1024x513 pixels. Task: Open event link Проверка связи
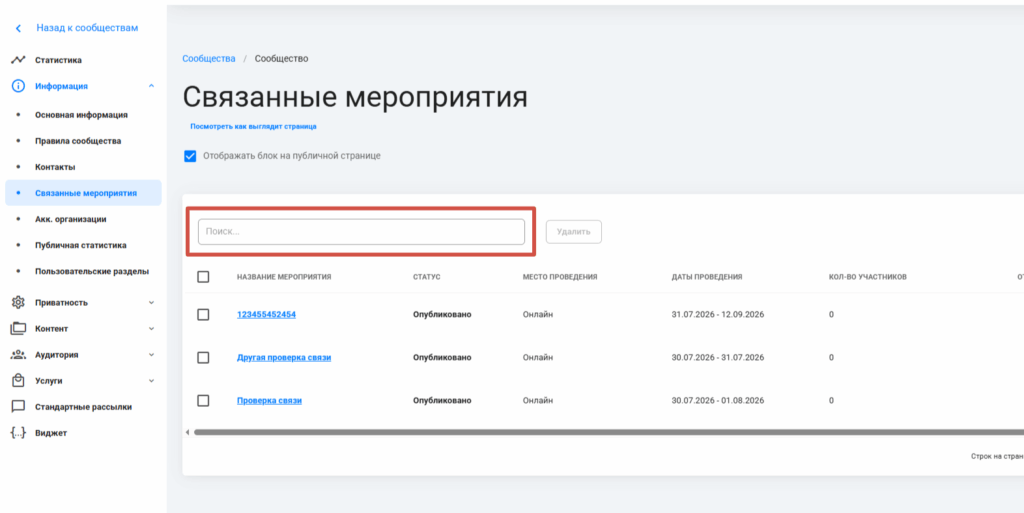[269, 401]
